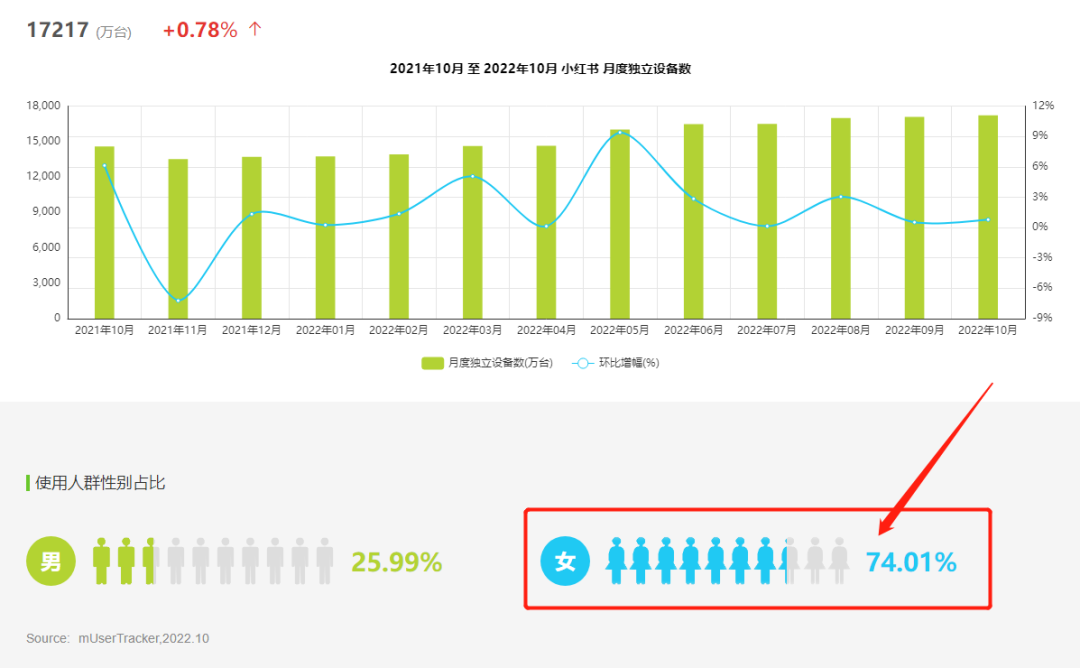Viewport: 1080px width, 668px height.
Task: Click the green 男 gender icon
Action: click(x=51, y=561)
